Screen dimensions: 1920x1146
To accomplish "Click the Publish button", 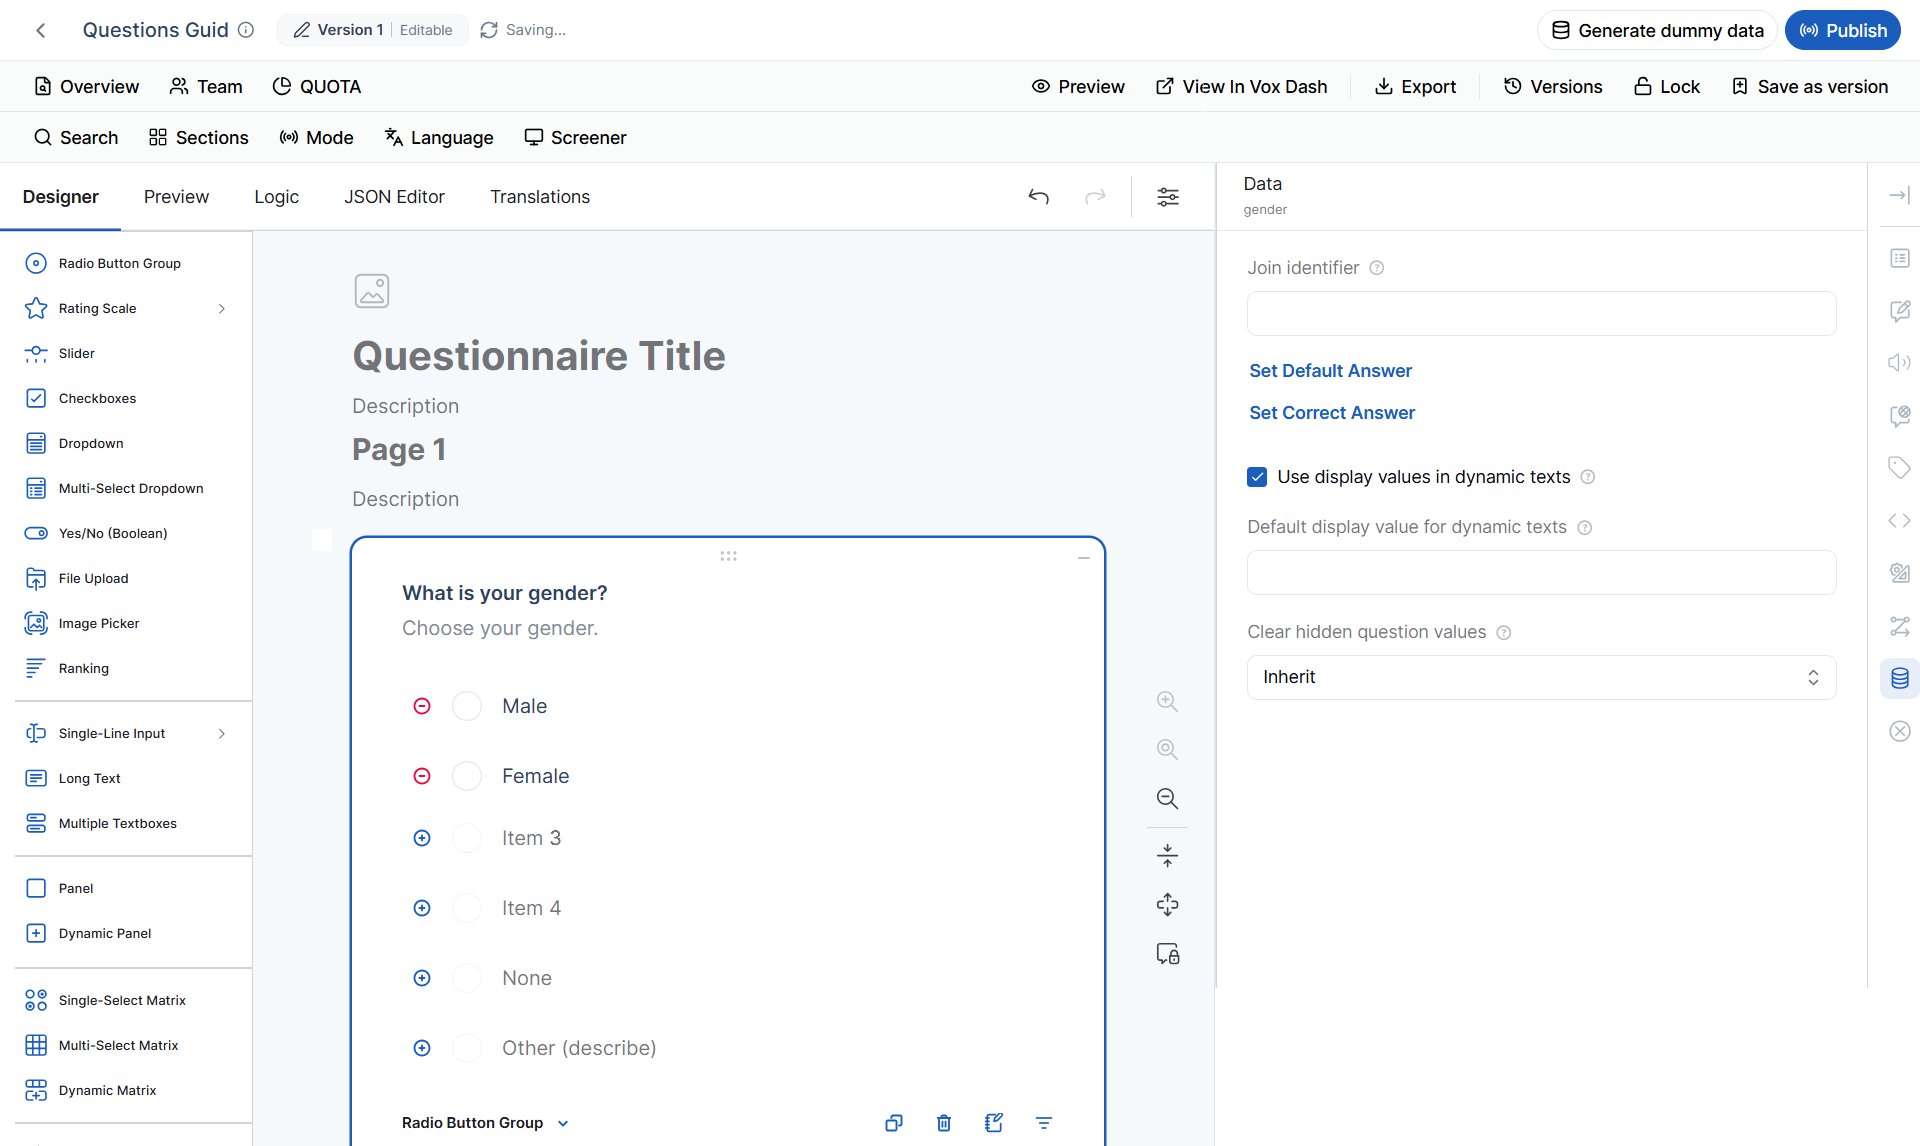I will coord(1843,30).
